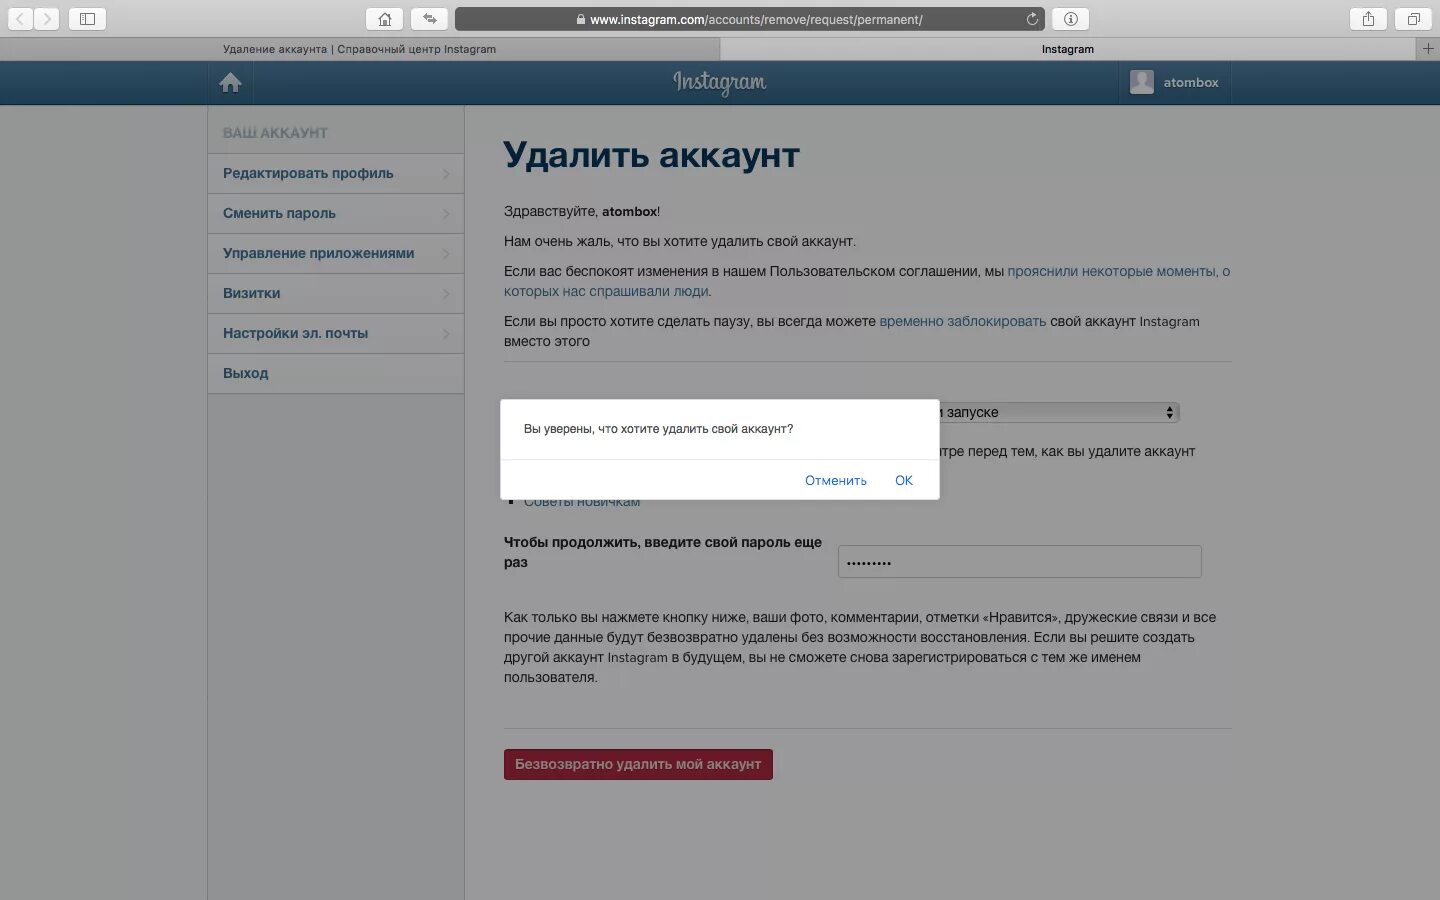Click the Instagram home icon
Screen dimensions: 1440x900
click(230, 83)
